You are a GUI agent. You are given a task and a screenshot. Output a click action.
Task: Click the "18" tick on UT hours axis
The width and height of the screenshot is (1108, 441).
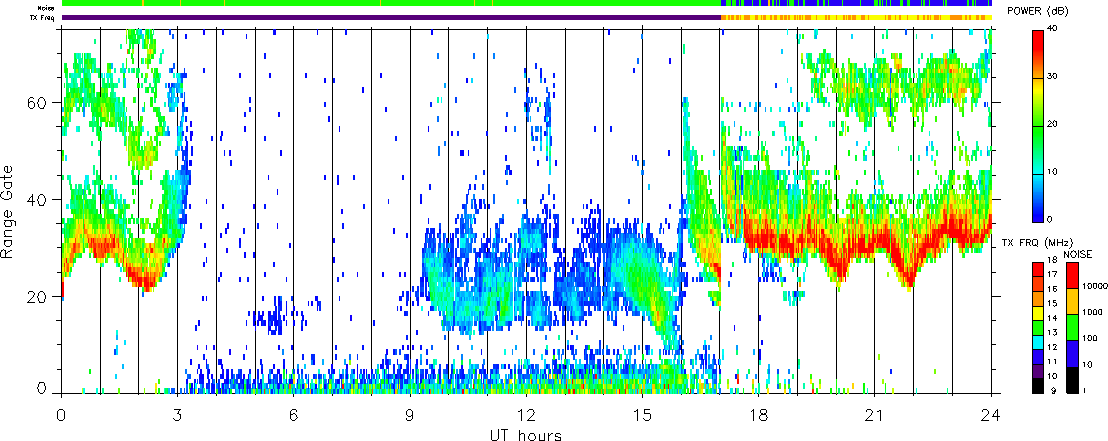point(758,414)
